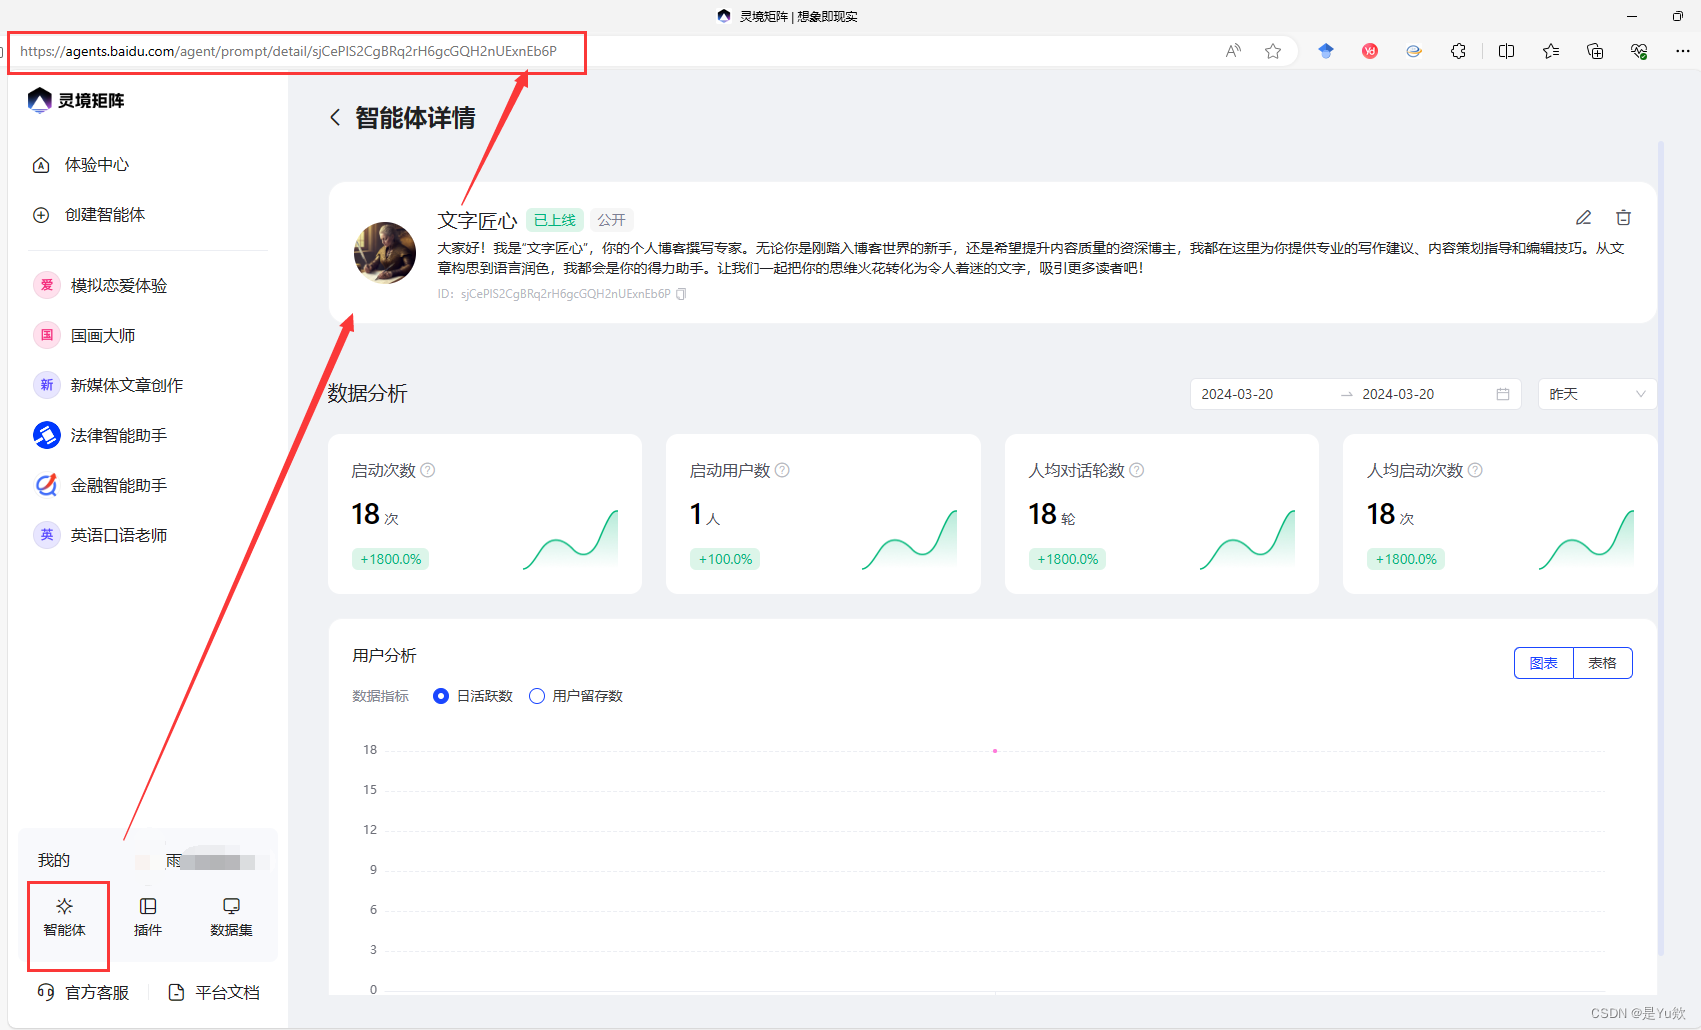Click the 国画大师 avatar icon
This screenshot has height=1030, width=1701.
(47, 335)
